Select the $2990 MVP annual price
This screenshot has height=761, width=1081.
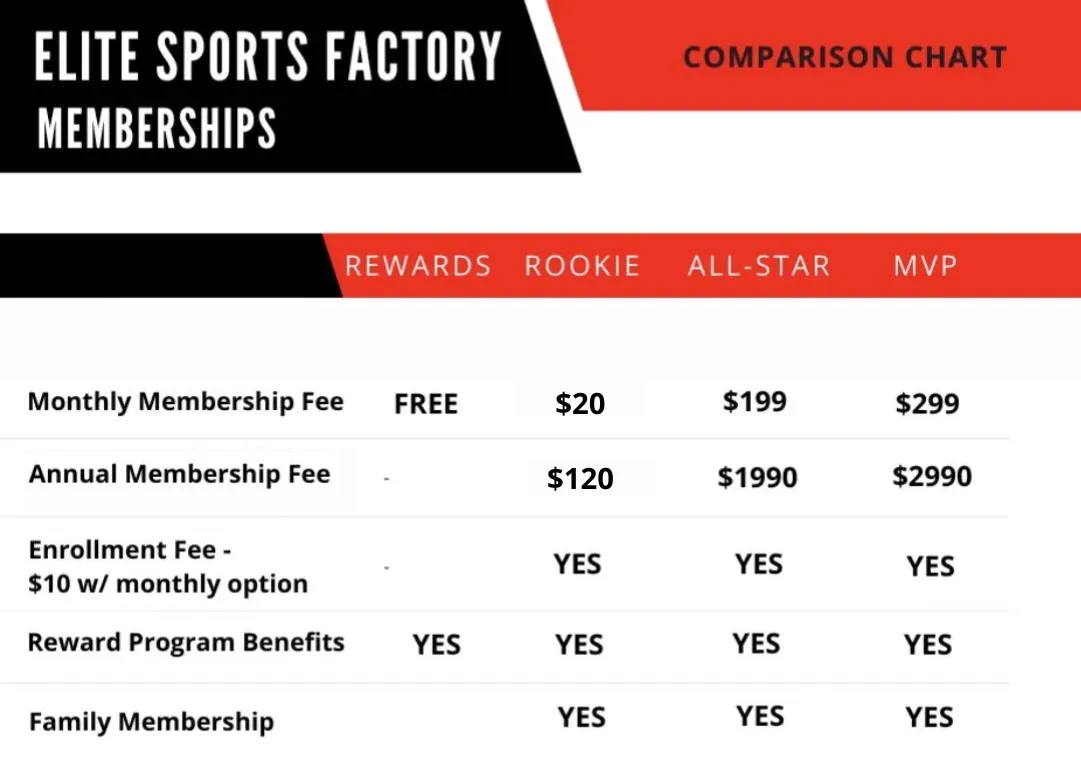tap(932, 476)
